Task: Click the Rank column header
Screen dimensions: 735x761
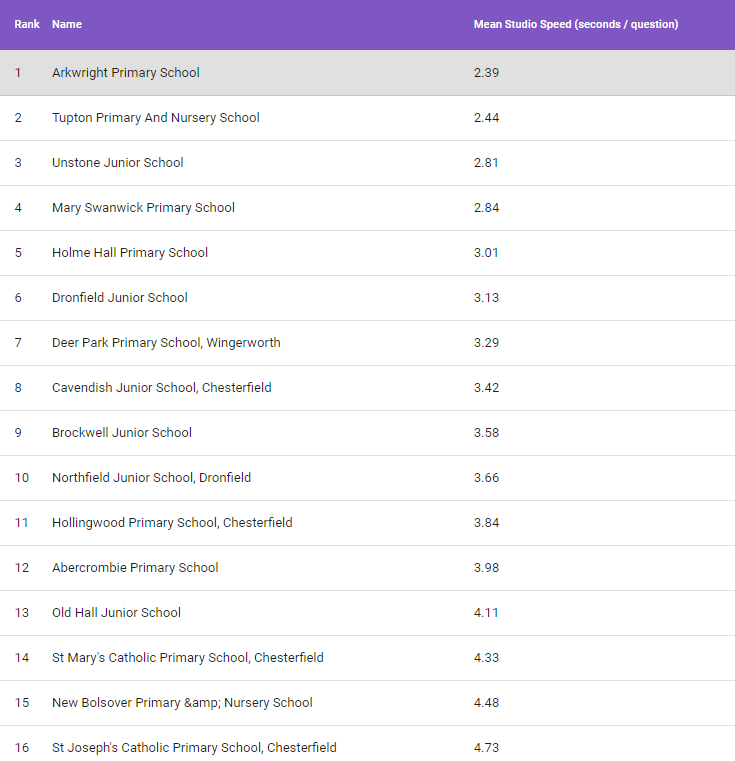Action: tap(27, 24)
